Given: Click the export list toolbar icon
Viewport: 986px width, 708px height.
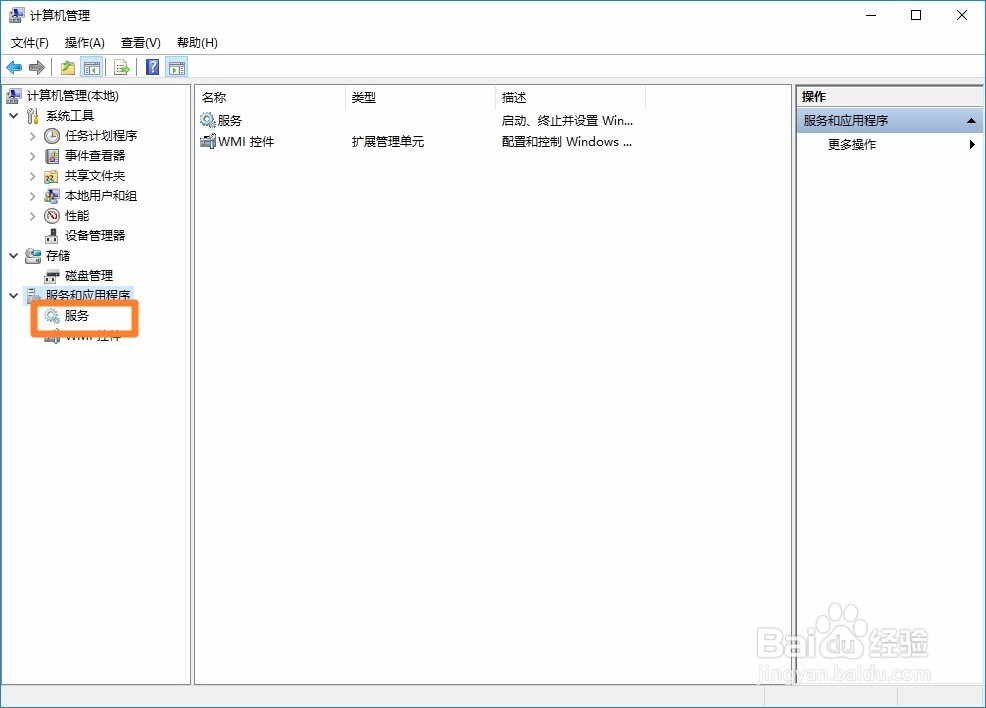Looking at the screenshot, I should click(122, 66).
